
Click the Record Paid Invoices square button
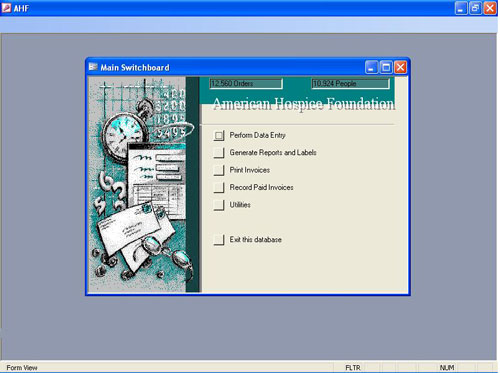click(219, 187)
